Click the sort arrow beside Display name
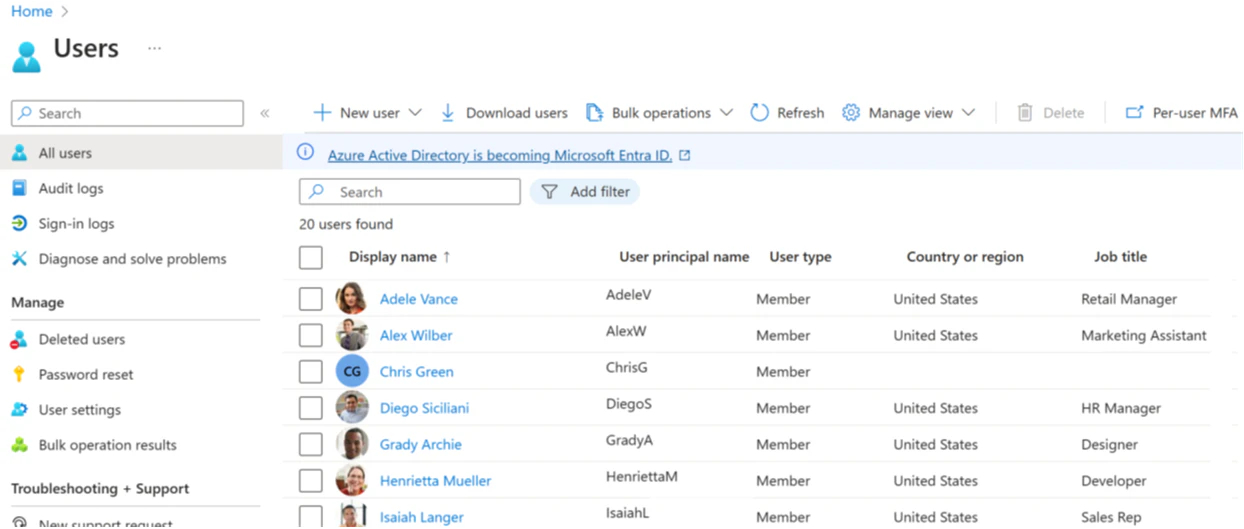The height and width of the screenshot is (529, 1244). 446,257
